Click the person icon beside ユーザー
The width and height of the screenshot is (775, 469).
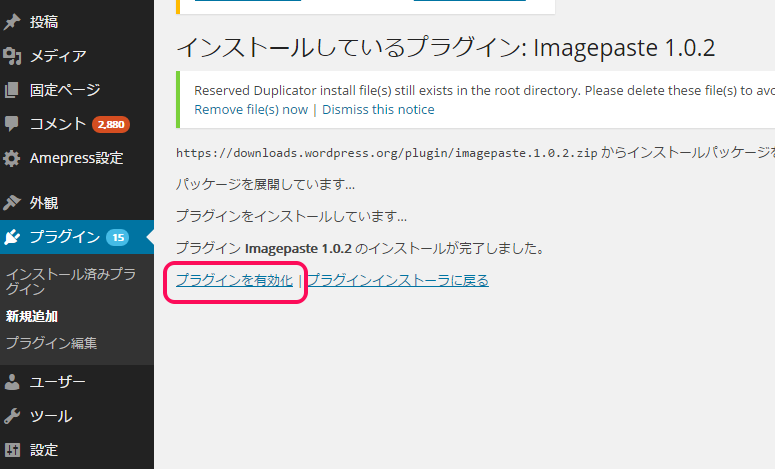12,382
